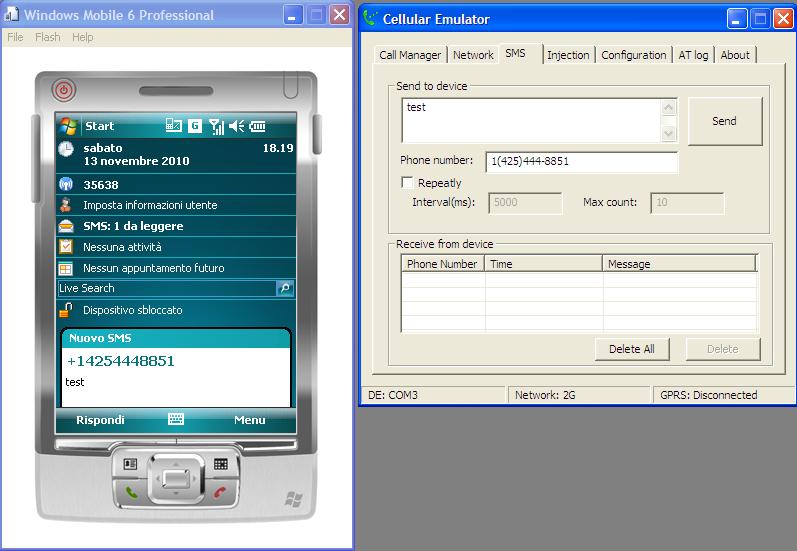The width and height of the screenshot is (797, 551).
Task: Click the Cellular Emulator phone icon in its title bar
Action: pos(370,19)
